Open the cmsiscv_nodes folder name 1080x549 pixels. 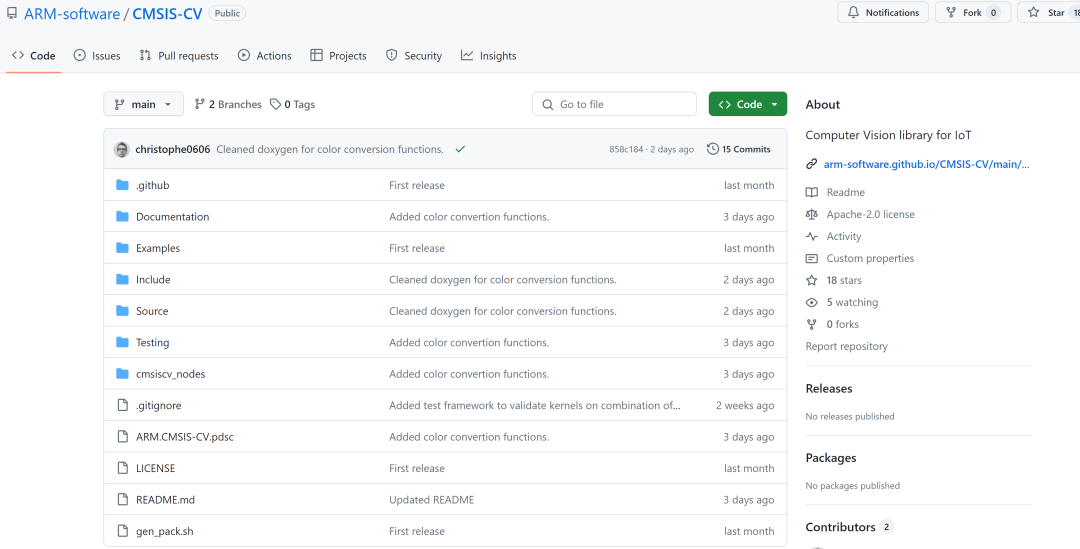tap(170, 374)
